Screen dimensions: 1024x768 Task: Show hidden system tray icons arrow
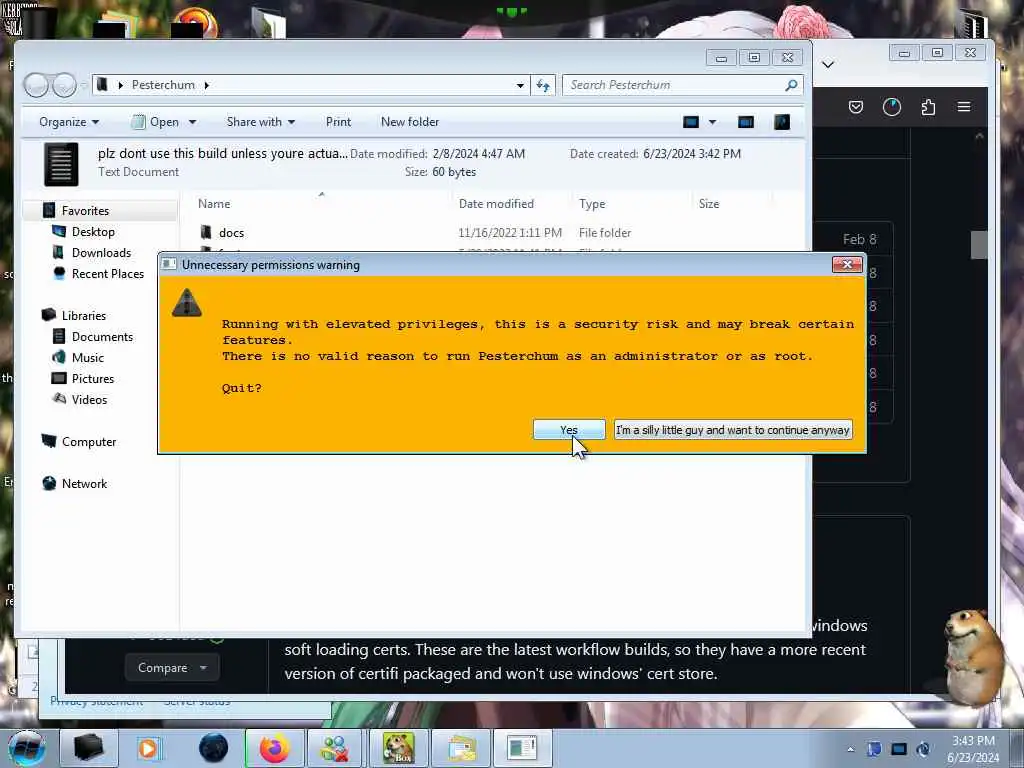tap(850, 749)
